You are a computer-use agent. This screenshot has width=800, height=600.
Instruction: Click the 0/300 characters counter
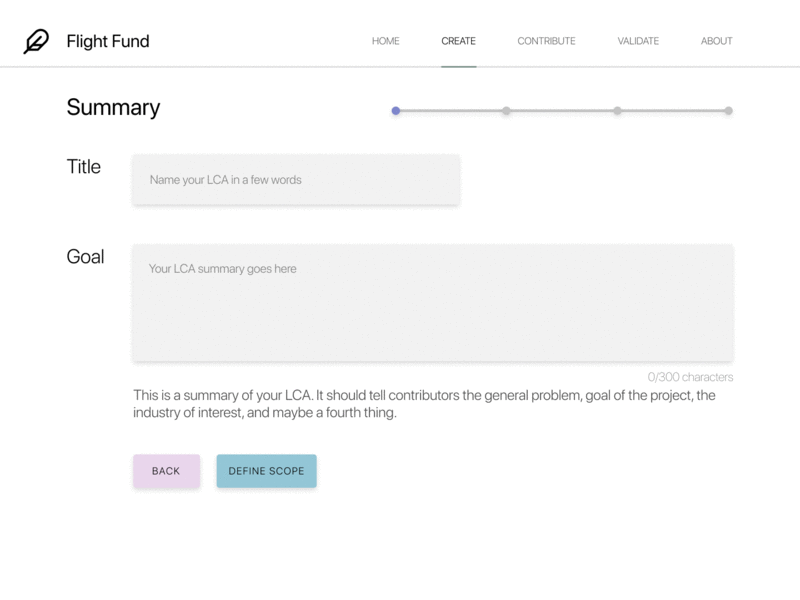tap(690, 377)
